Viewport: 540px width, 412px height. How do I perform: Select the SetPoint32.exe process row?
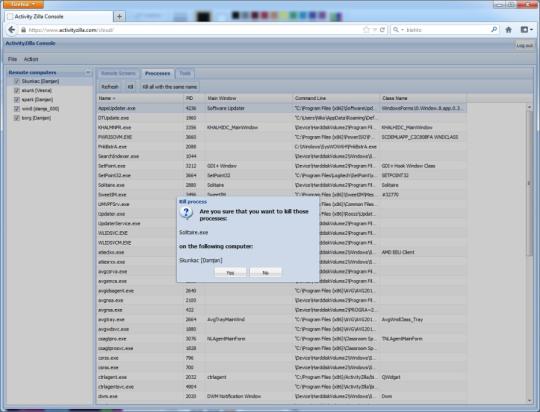click(281, 175)
